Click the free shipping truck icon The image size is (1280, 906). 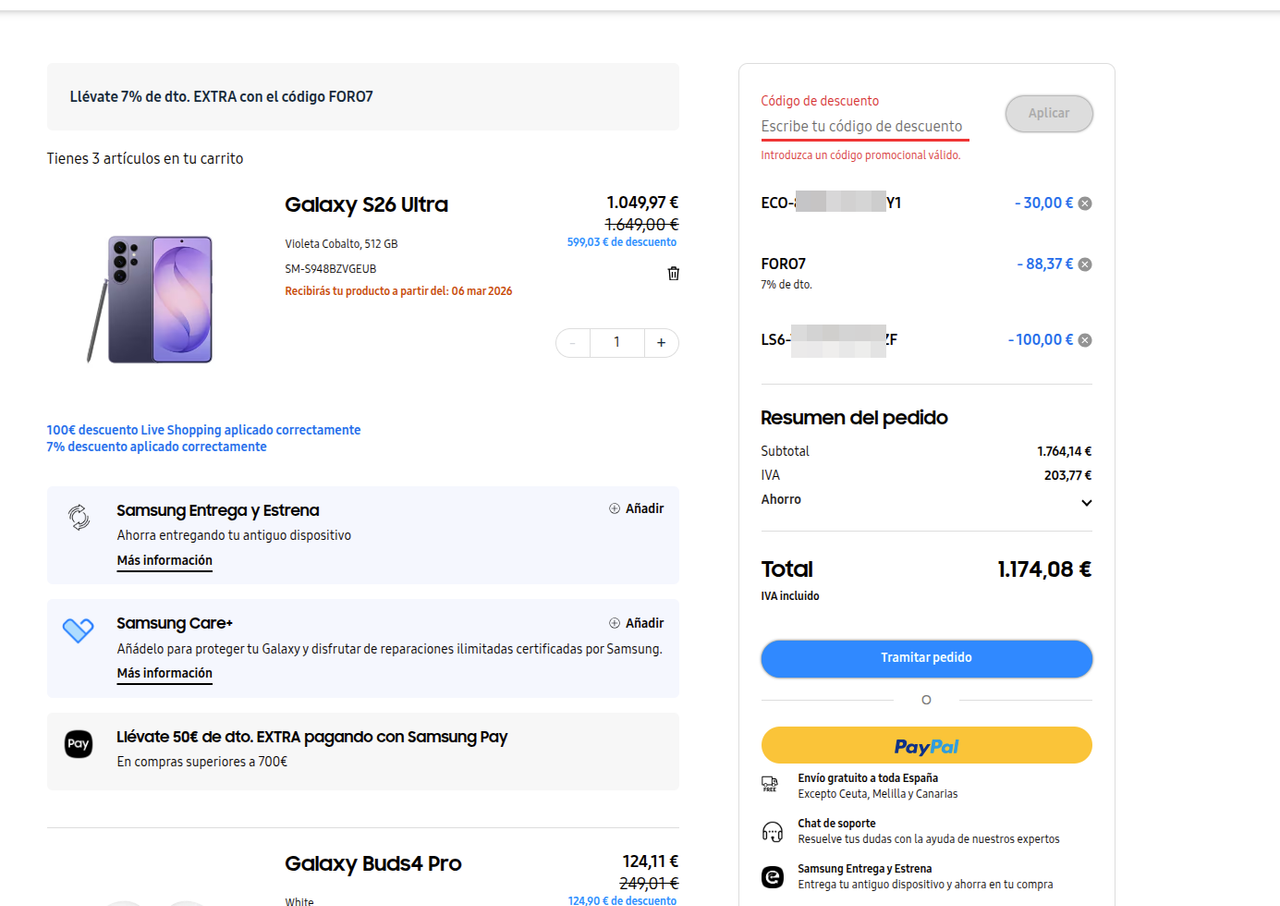[x=770, y=784]
